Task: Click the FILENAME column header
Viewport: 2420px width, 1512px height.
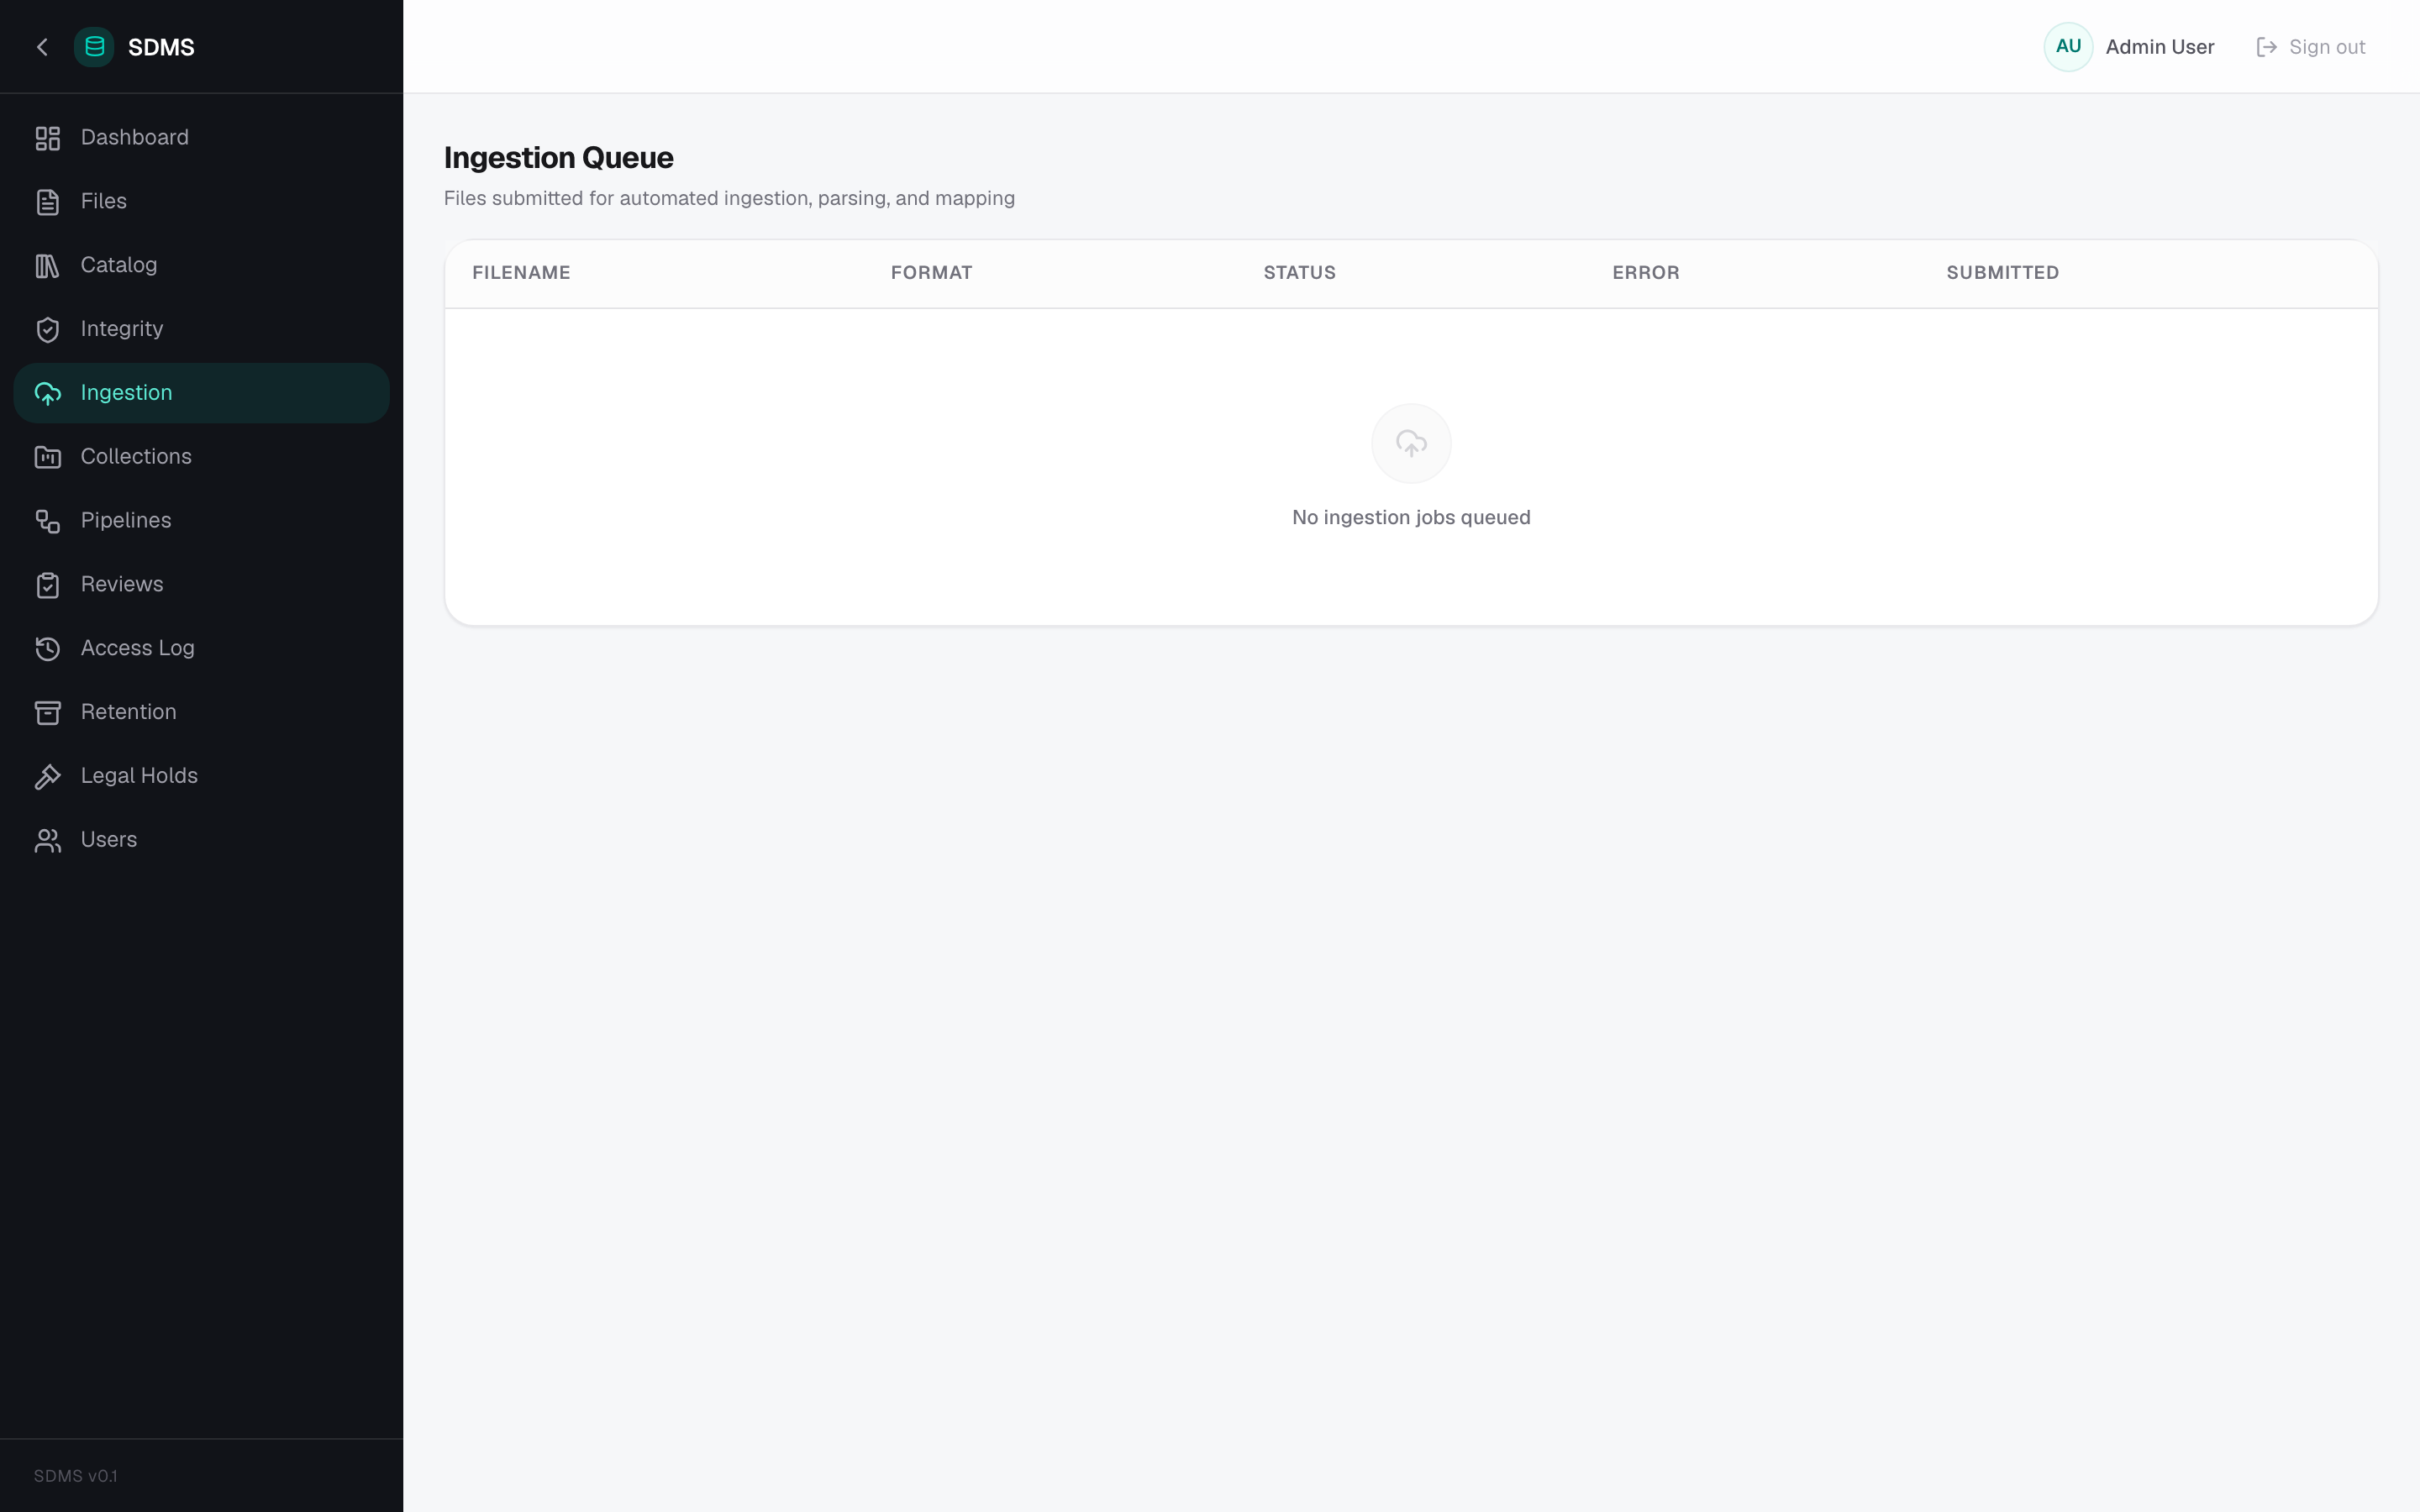Action: pos(521,273)
